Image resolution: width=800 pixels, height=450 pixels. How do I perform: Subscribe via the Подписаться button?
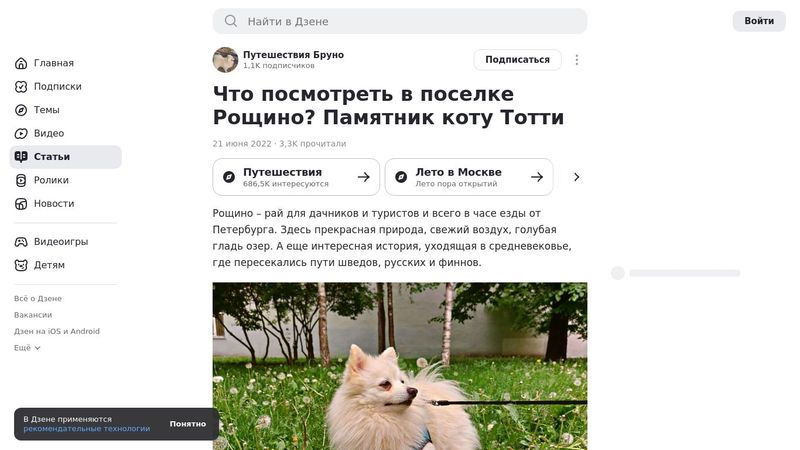tap(517, 60)
